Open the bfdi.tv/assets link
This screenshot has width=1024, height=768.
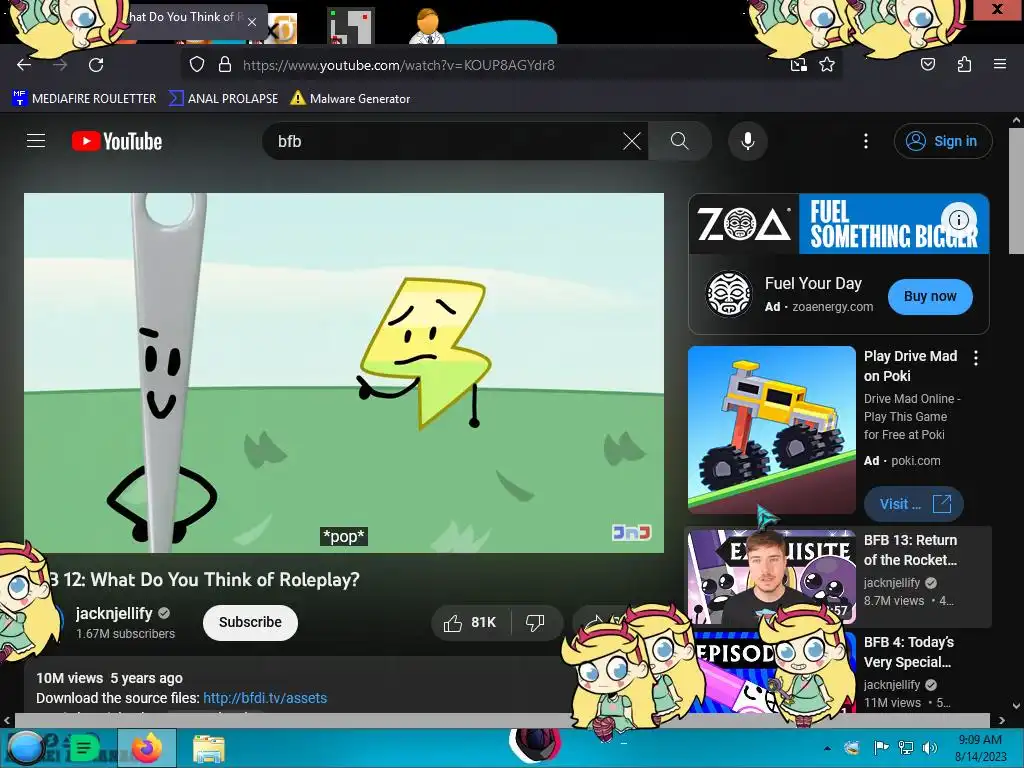(x=265, y=698)
